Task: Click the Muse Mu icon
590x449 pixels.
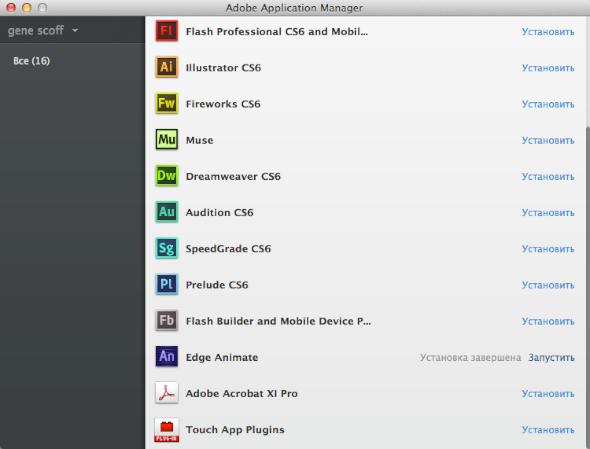Action: [x=167, y=140]
